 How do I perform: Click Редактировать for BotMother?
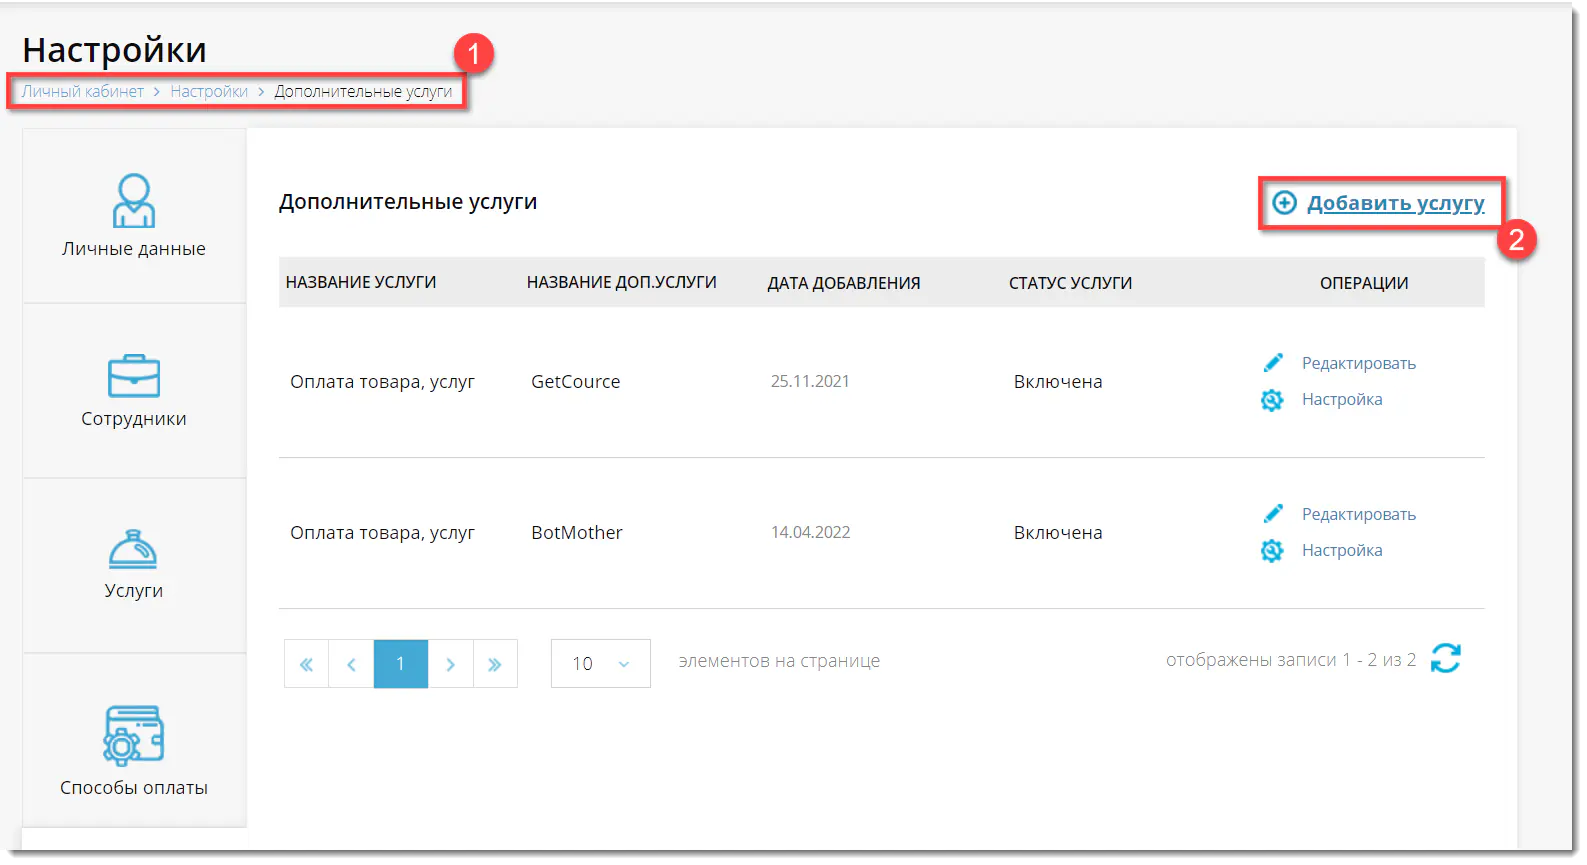(1359, 514)
